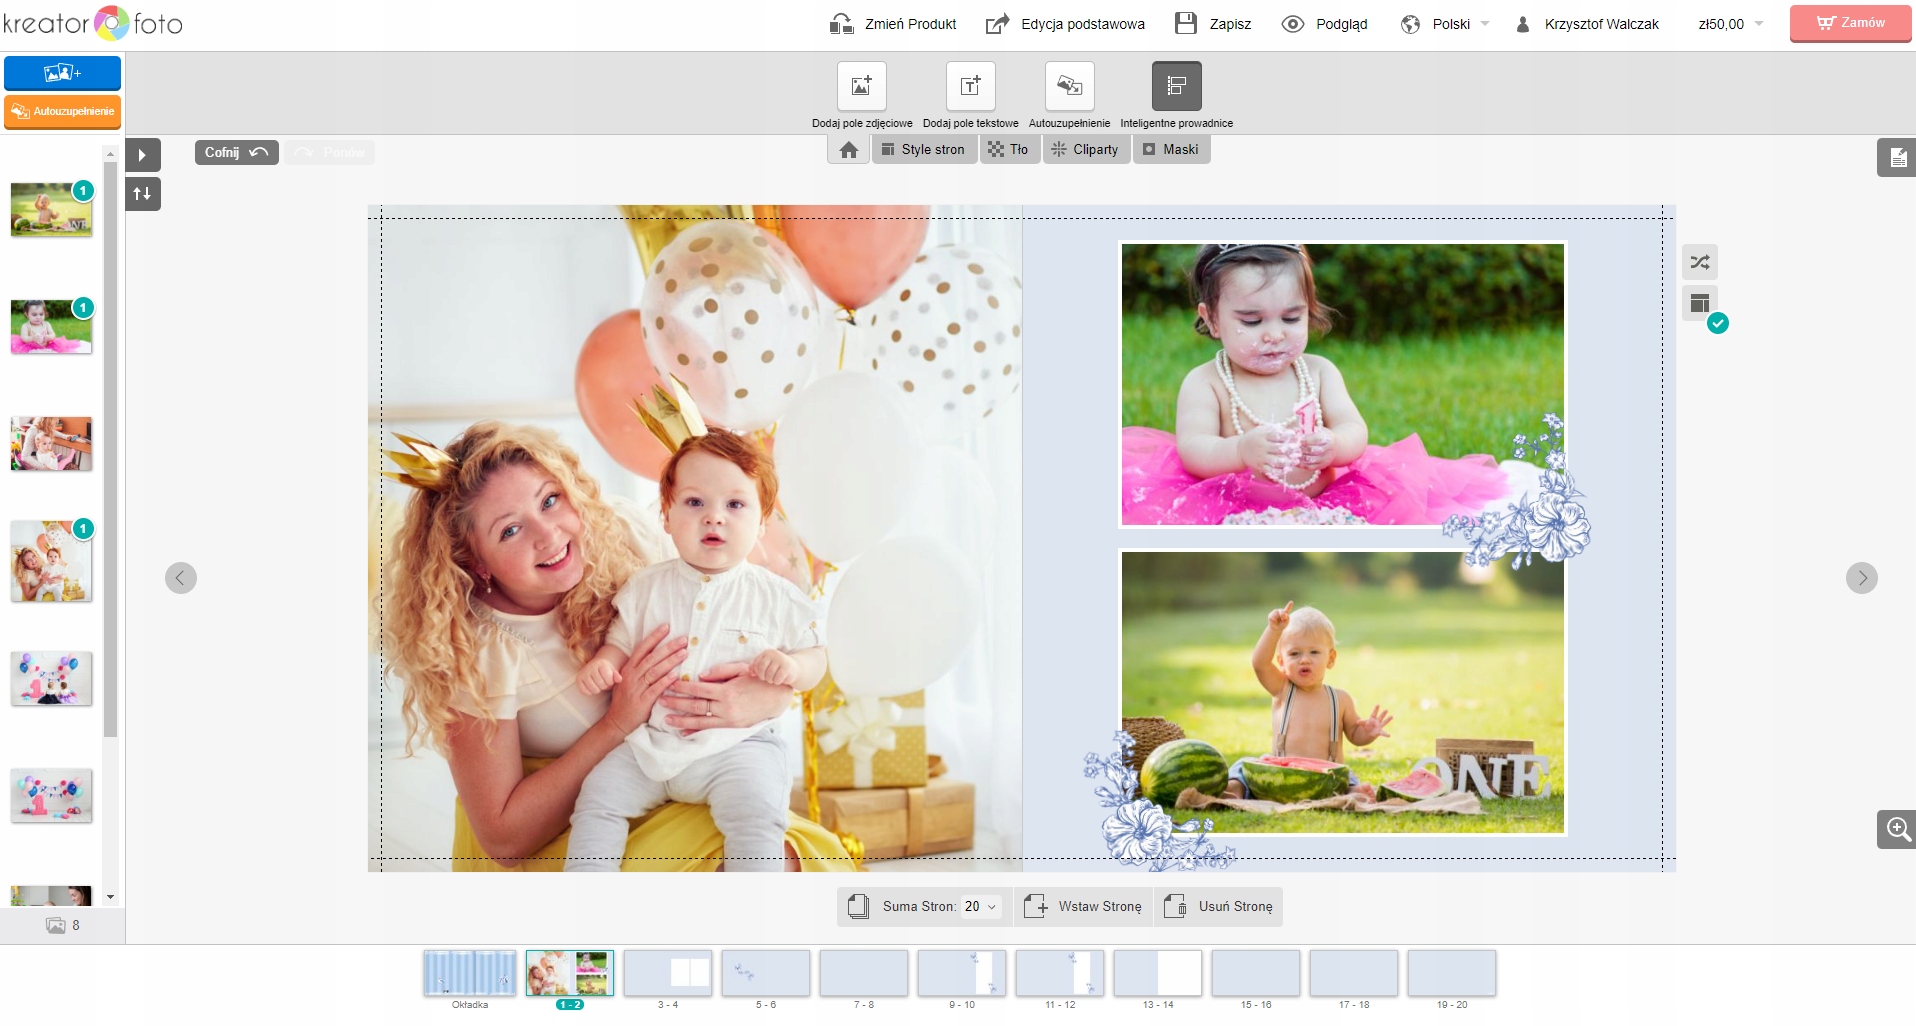Viewport: 1916px width, 1026px height.
Task: Select the pages 3 - 4 thumbnail
Action: tap(667, 973)
